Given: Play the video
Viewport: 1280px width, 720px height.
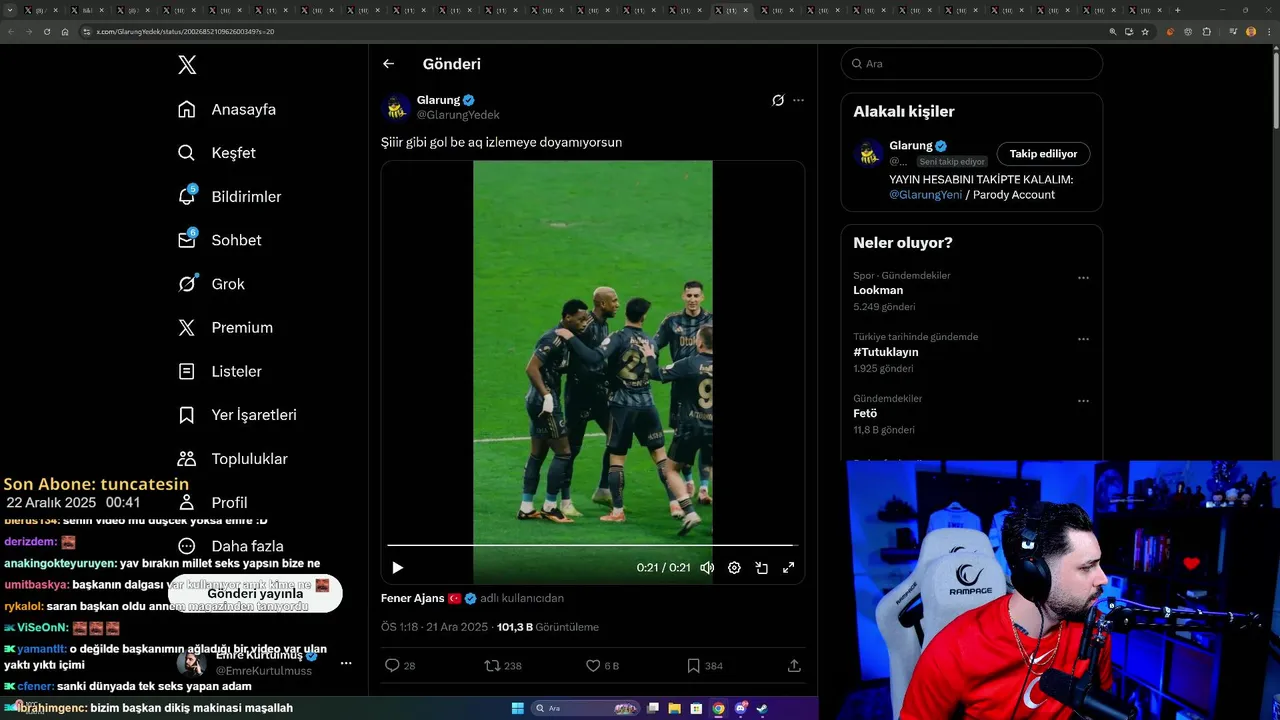Looking at the screenshot, I should click(397, 567).
